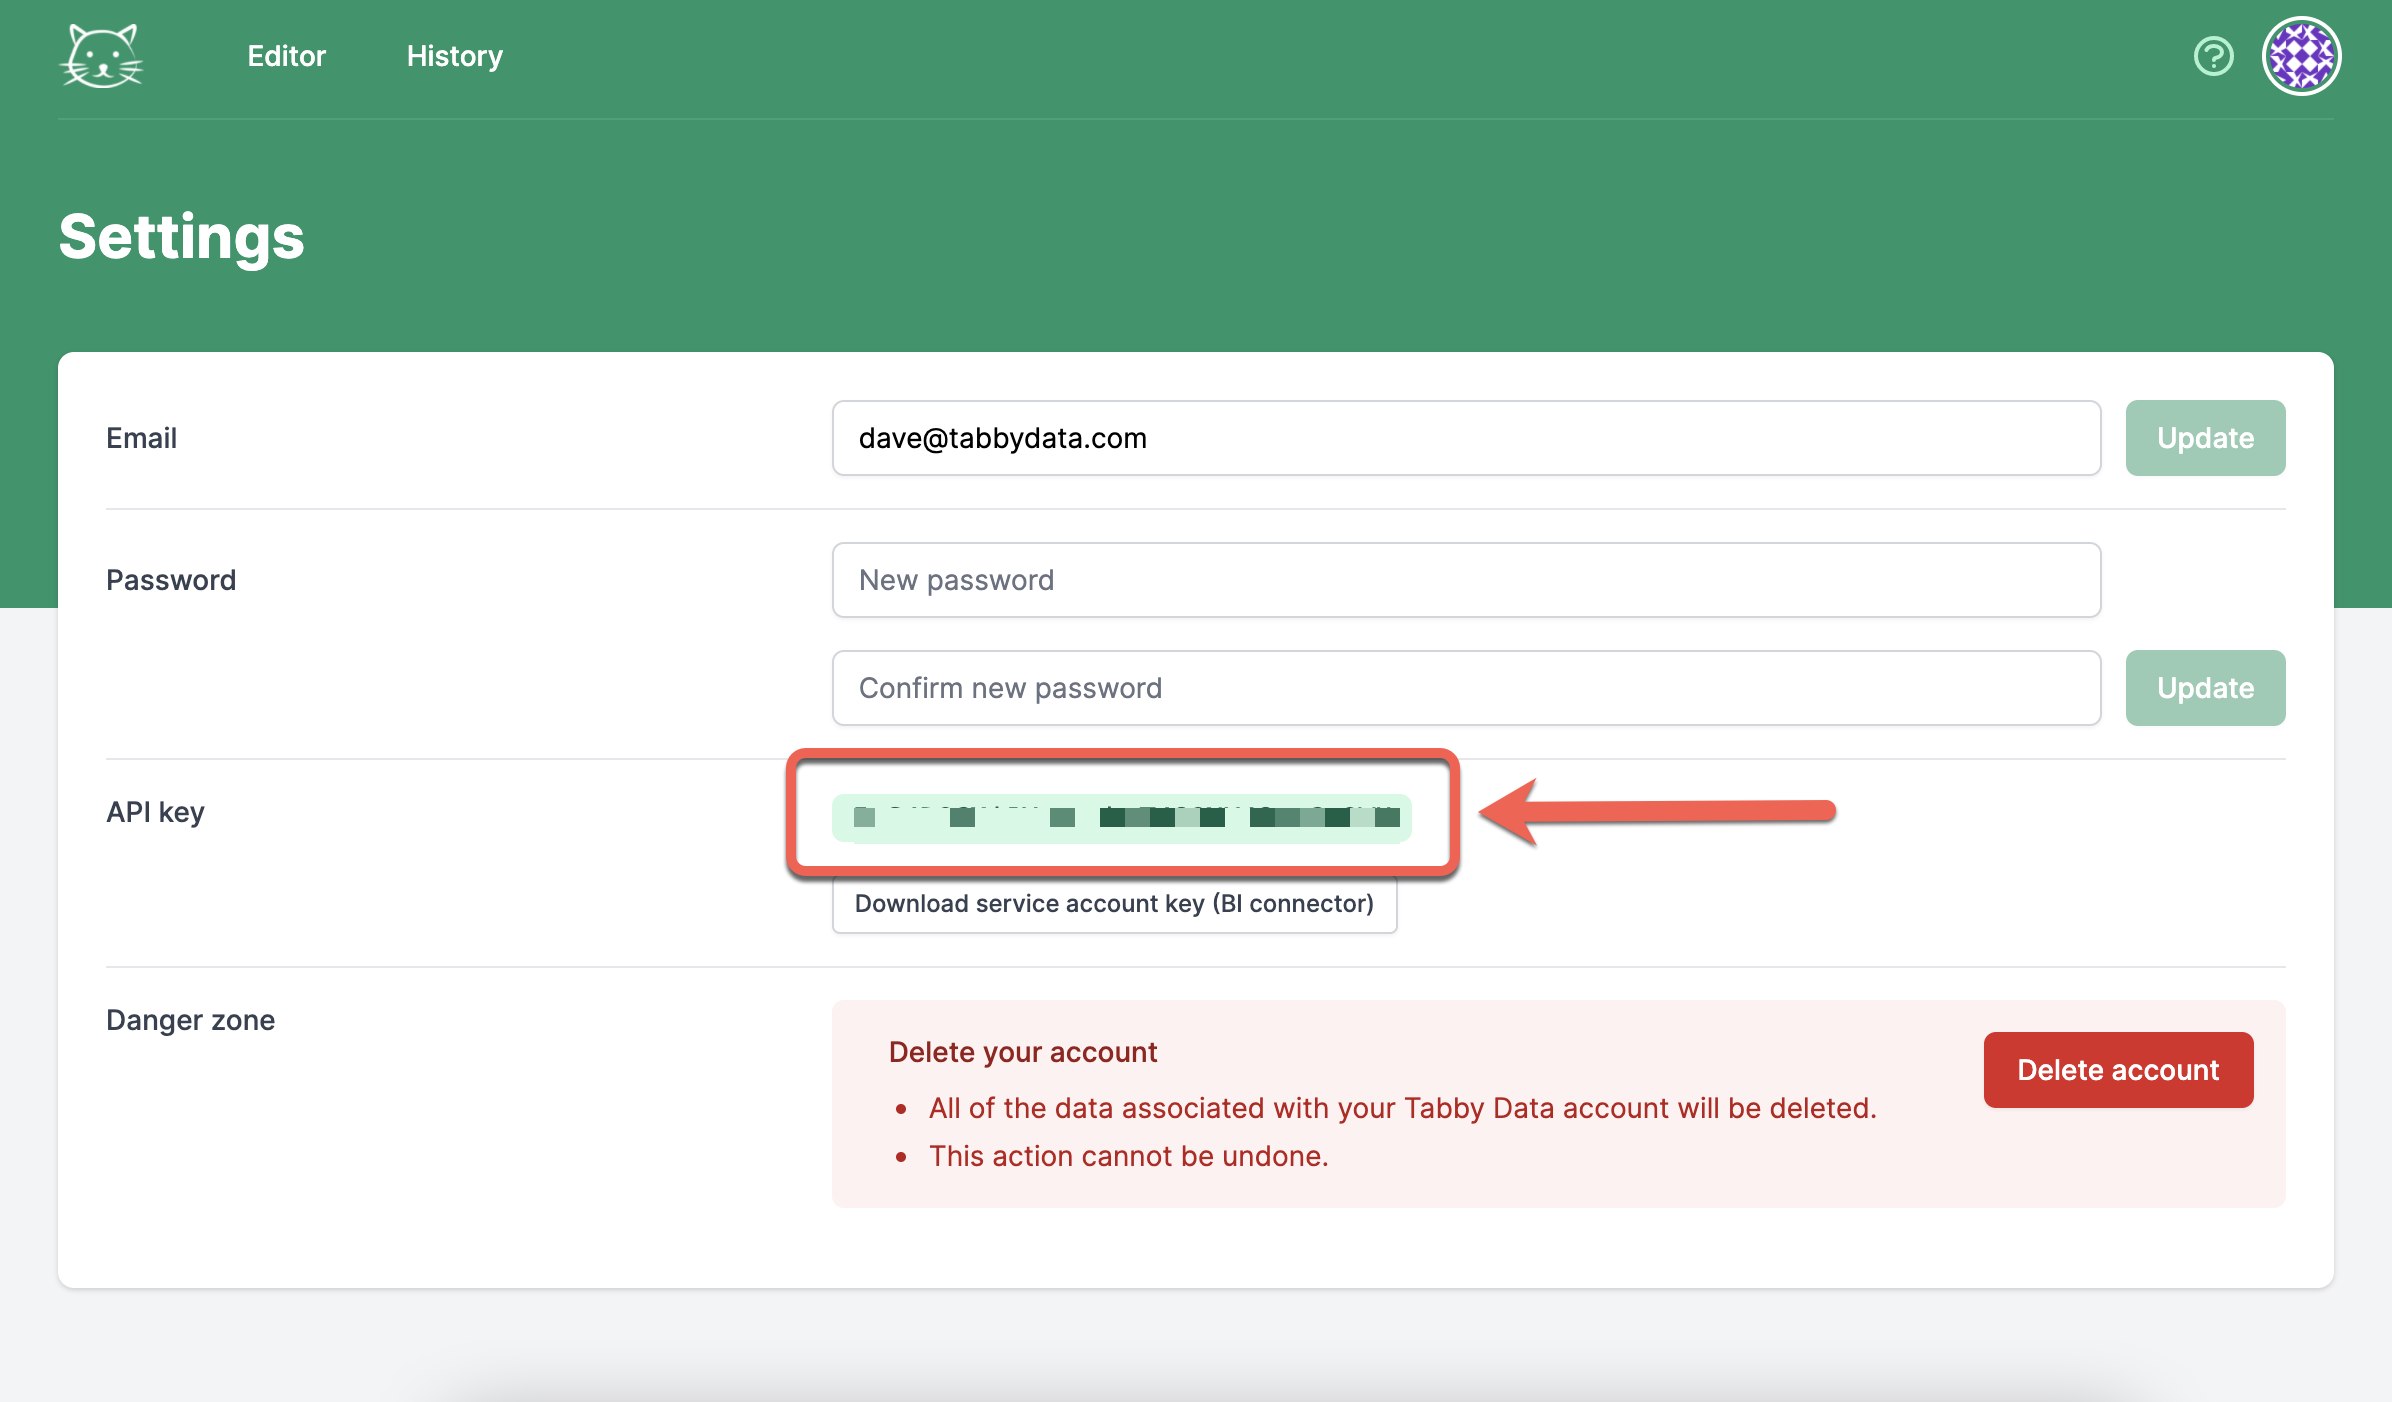Open the user avatar menu
This screenshot has height=1402, width=2392.
click(2301, 56)
